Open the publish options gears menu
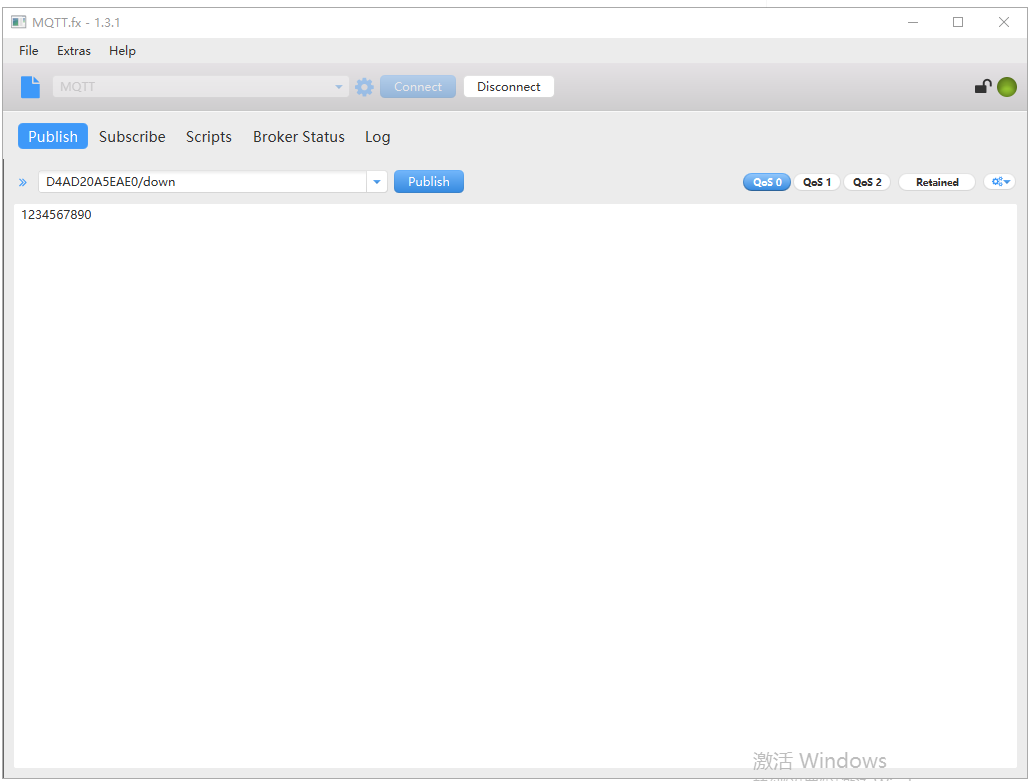 point(1000,182)
